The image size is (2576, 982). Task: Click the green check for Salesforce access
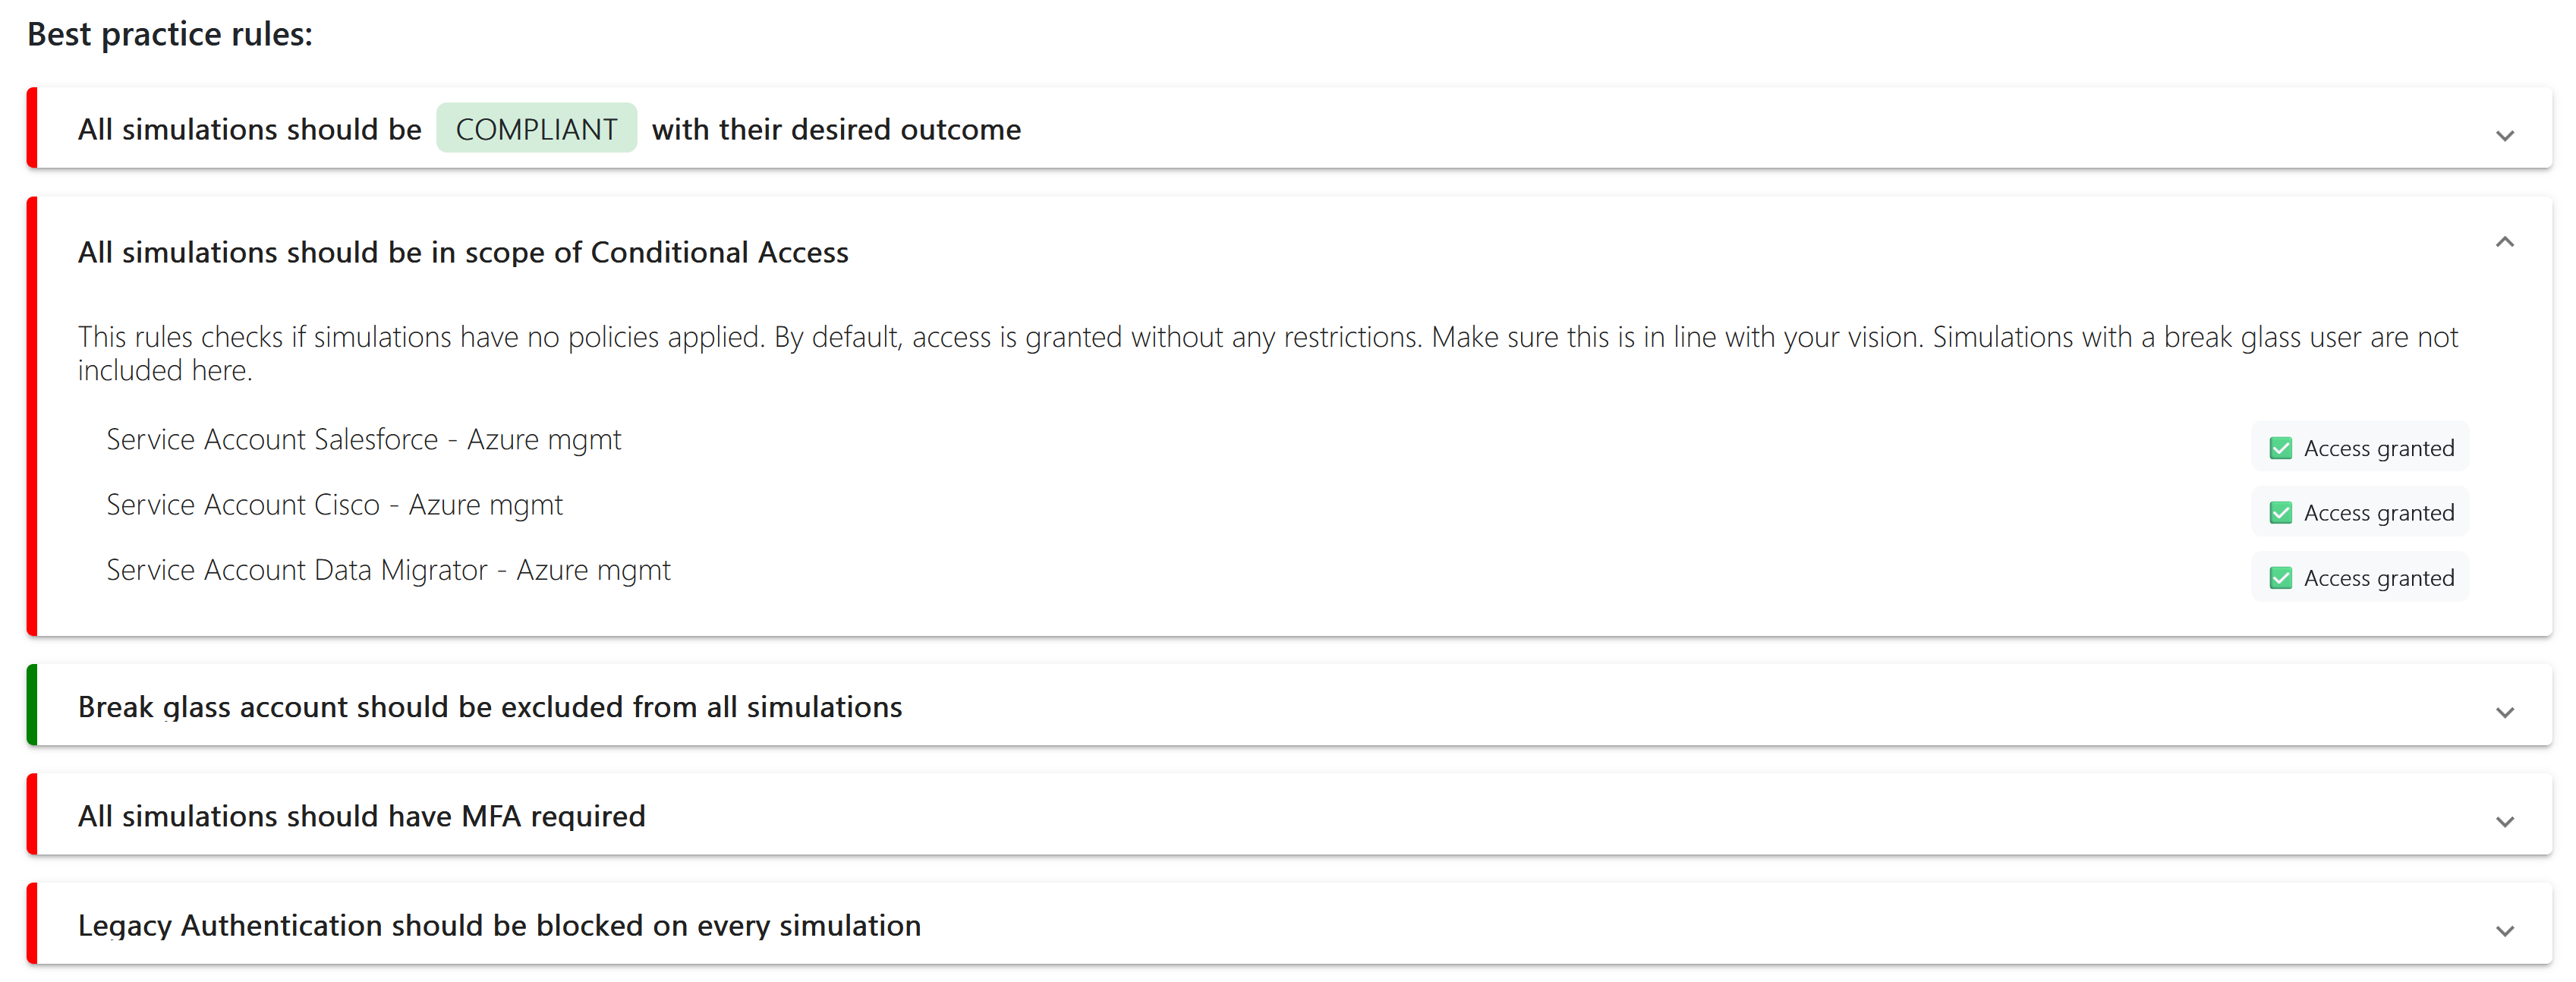[x=2280, y=448]
